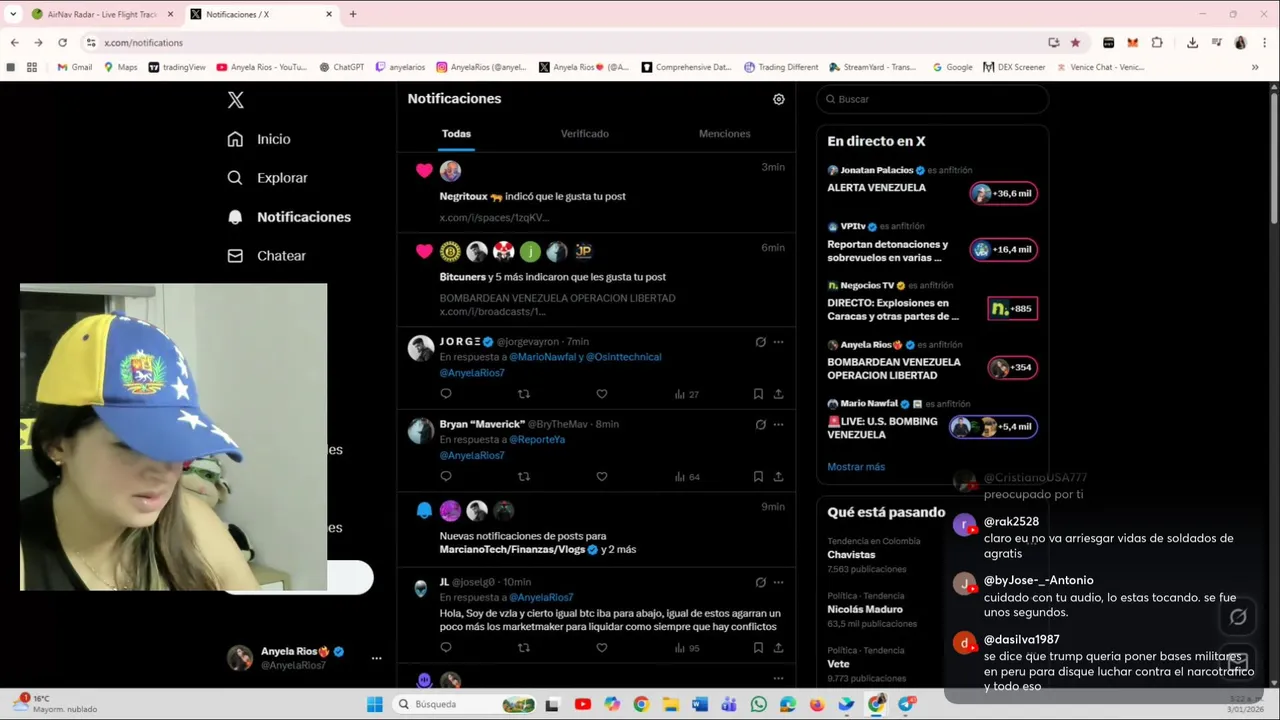Share JORGE's post
The height and width of the screenshot is (720, 1280).
pyautogui.click(x=778, y=394)
